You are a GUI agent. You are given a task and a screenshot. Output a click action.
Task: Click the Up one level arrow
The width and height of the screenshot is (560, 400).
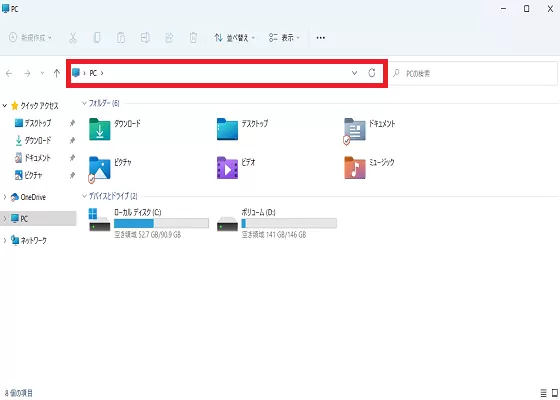point(56,73)
